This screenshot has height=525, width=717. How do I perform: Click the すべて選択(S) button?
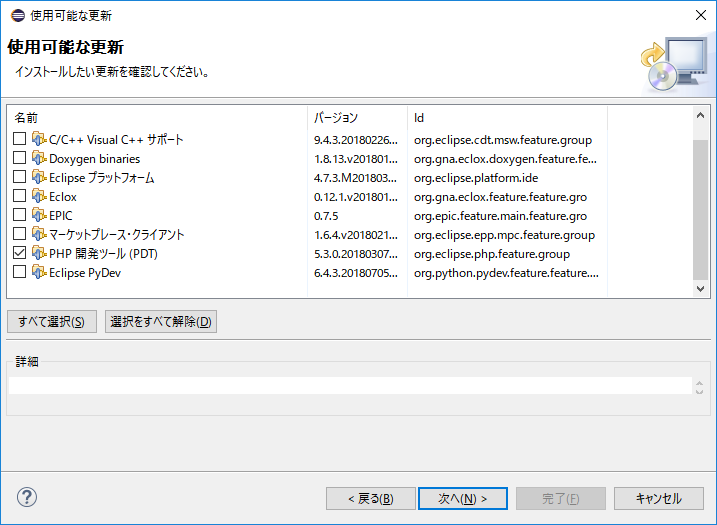(52, 321)
